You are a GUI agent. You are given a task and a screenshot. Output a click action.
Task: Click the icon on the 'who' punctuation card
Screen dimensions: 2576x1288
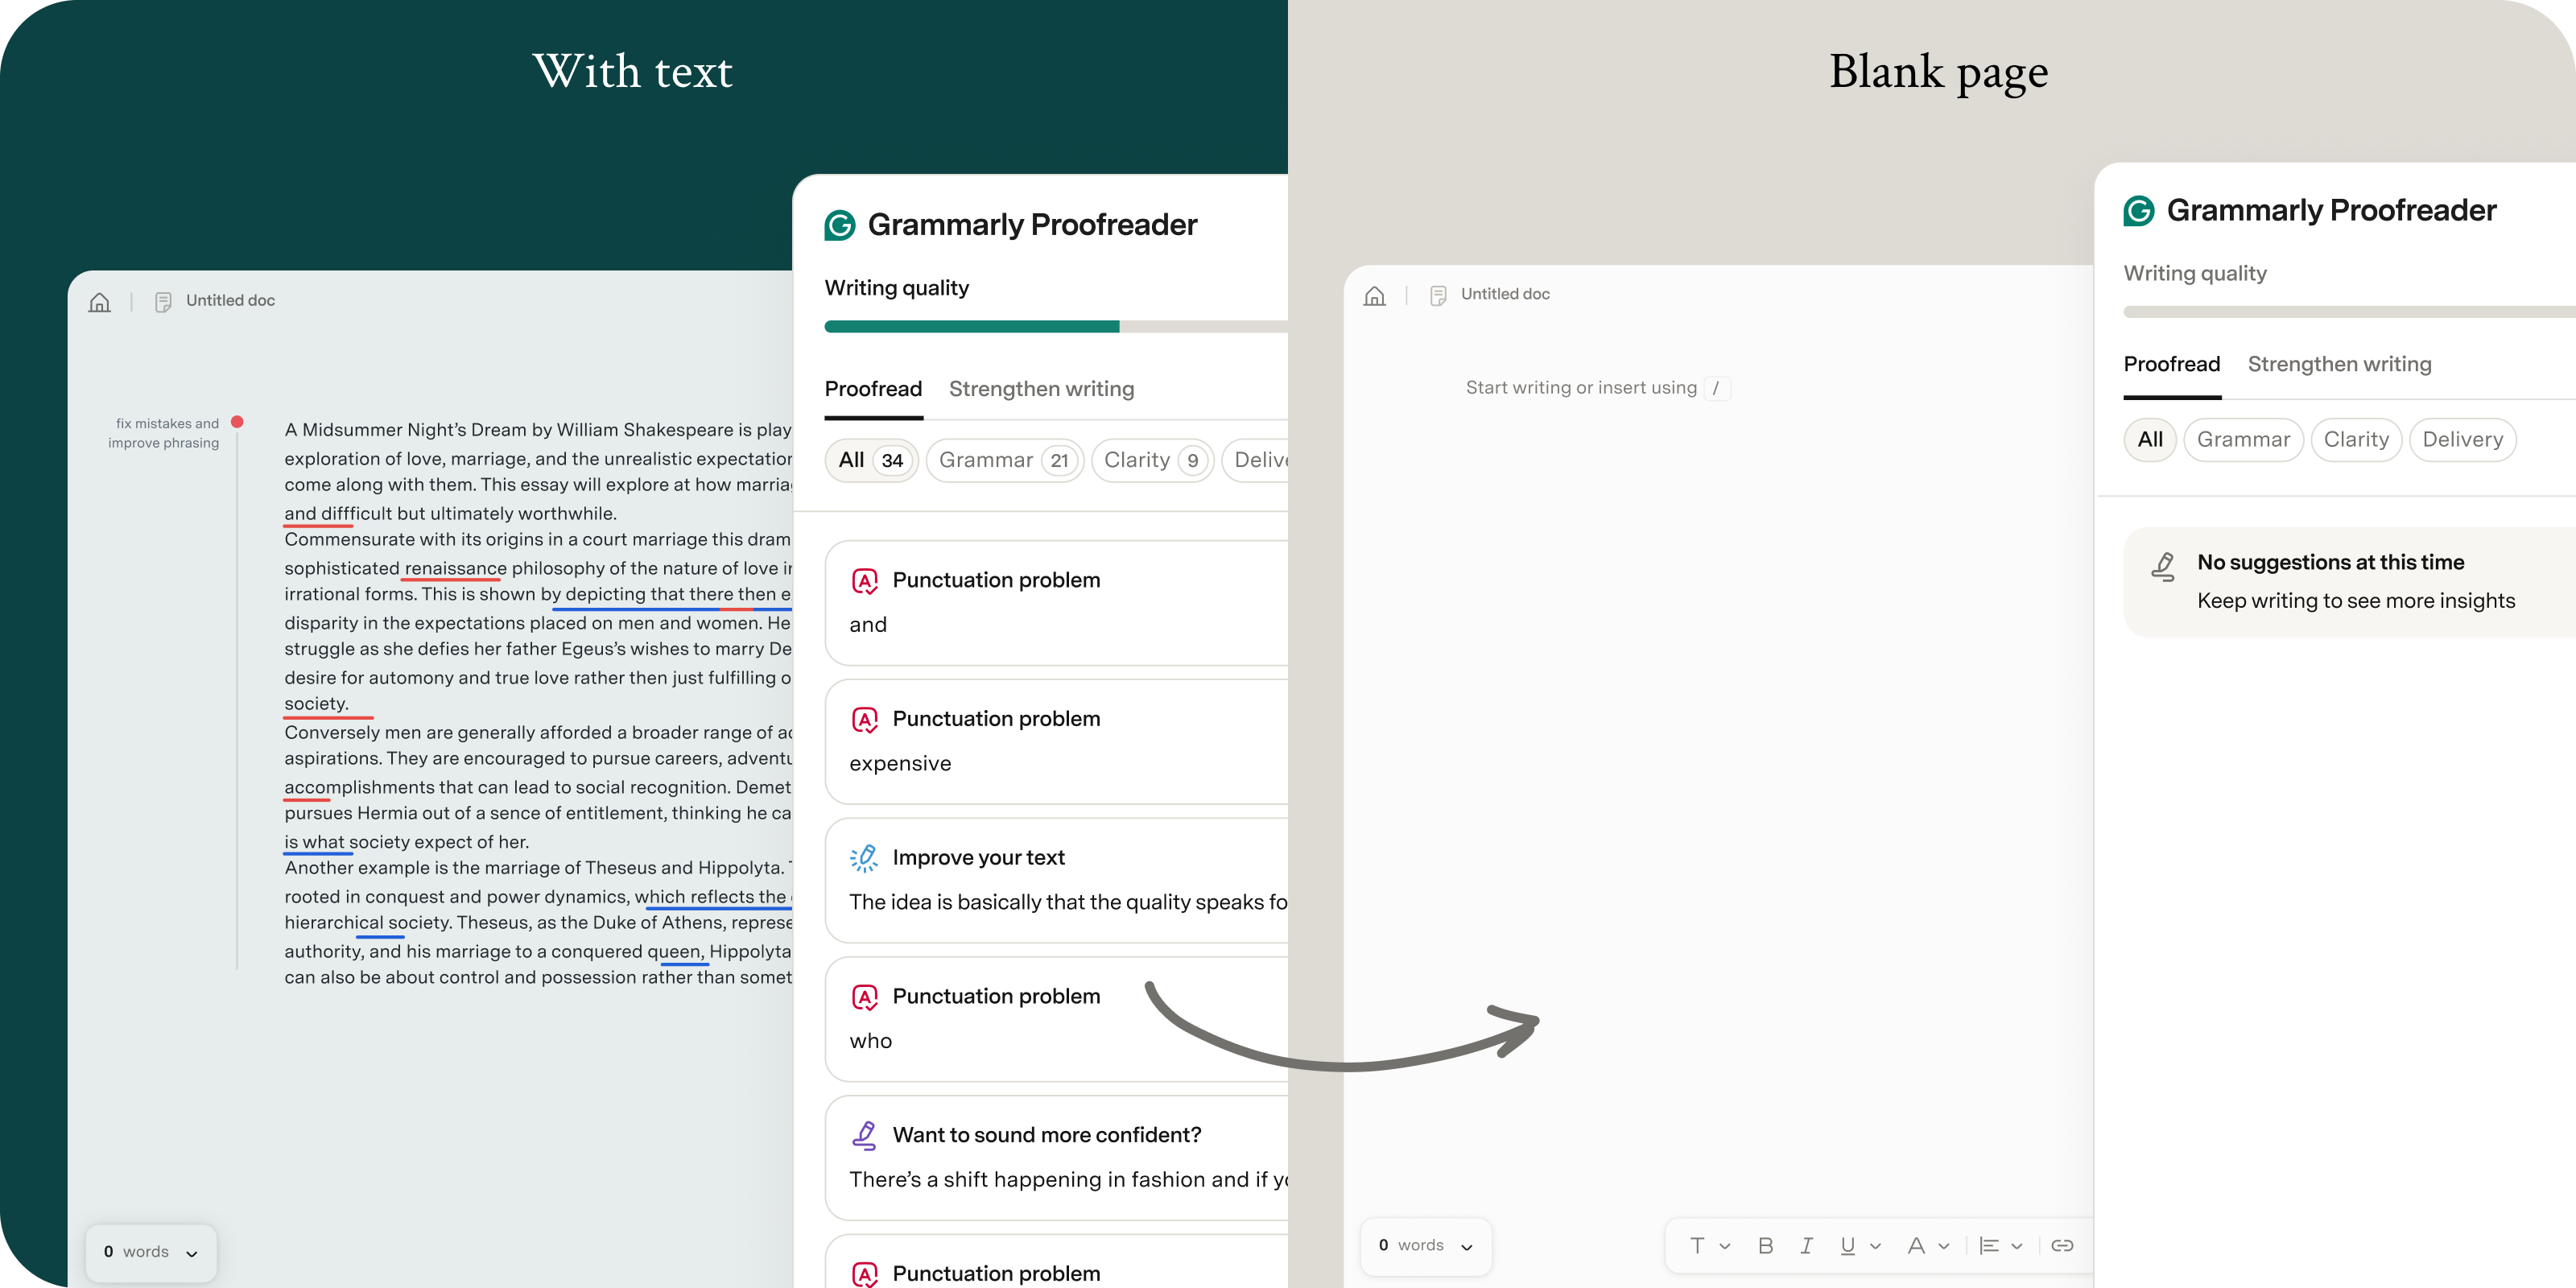tap(864, 997)
